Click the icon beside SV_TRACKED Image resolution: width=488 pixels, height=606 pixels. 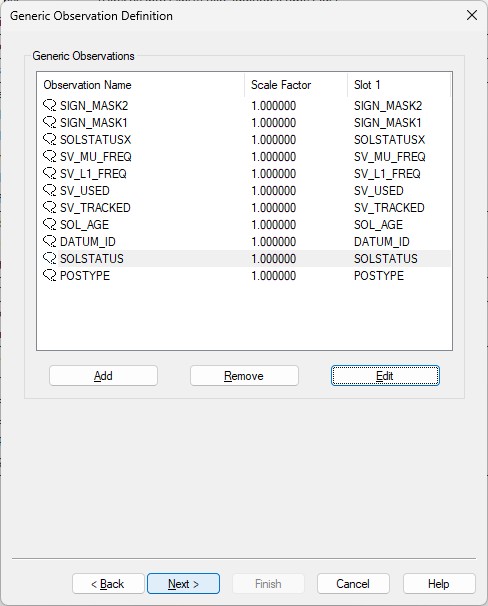coord(49,208)
